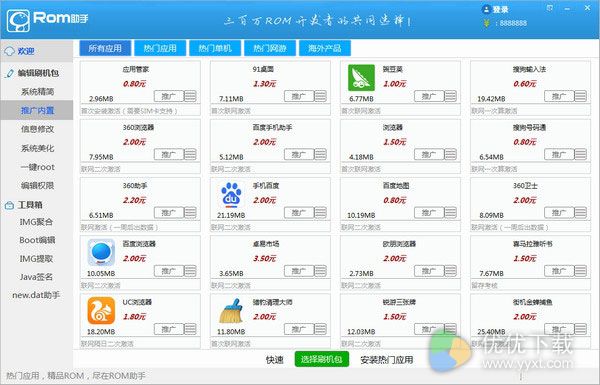Open the list icon on 手机百度 card
Image resolution: width=600 pixels, height=385 pixels.
click(x=320, y=212)
